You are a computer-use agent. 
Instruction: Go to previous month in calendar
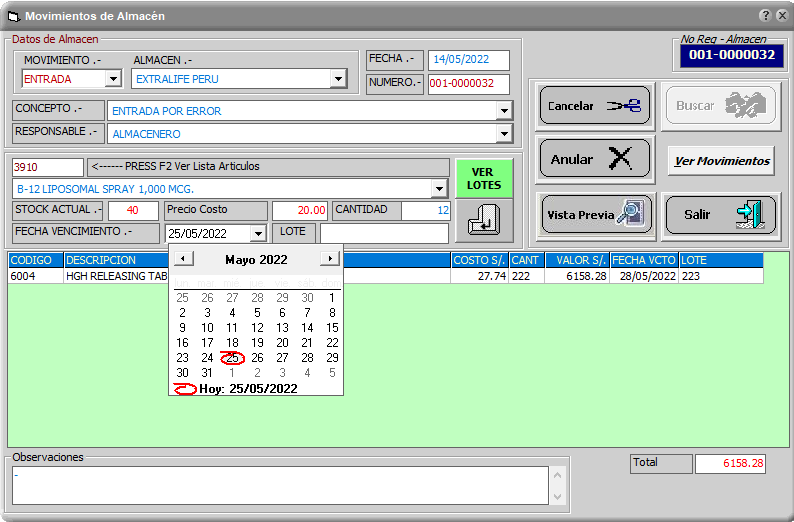click(x=182, y=258)
